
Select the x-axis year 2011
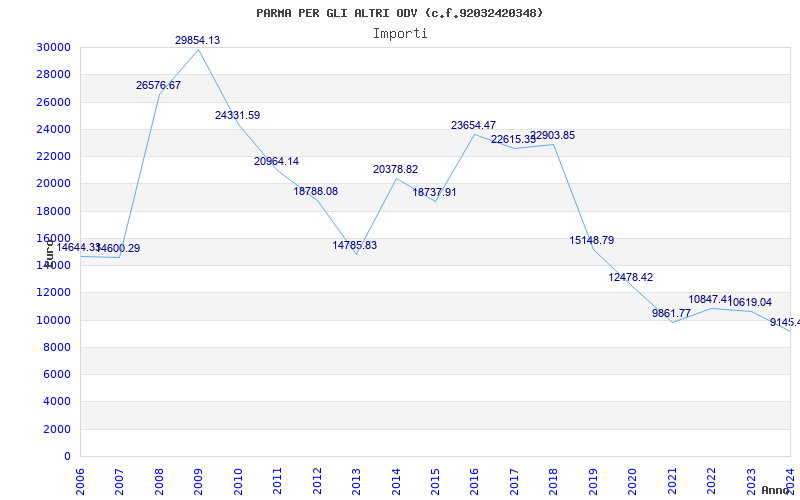(x=277, y=481)
